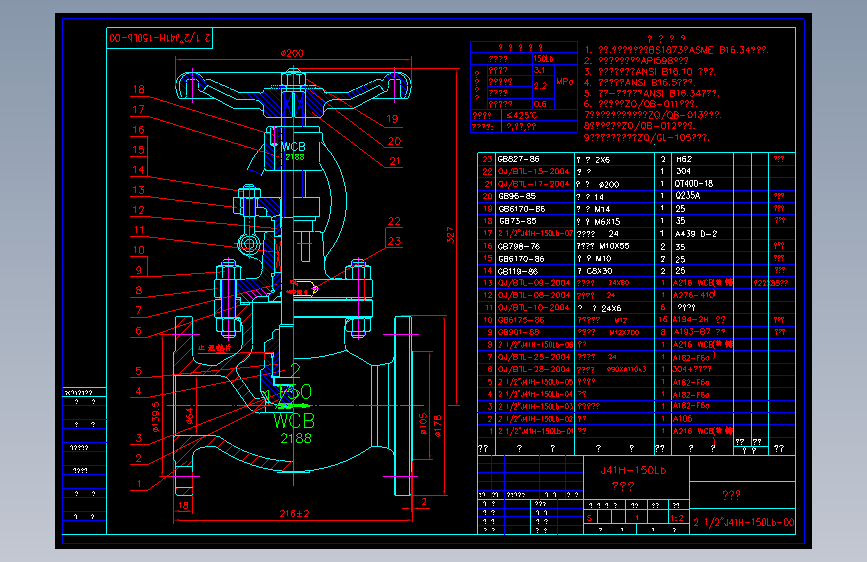The image size is (867, 562).
Task: Select the φ139.5 flange dimension text
Action: pos(155,417)
